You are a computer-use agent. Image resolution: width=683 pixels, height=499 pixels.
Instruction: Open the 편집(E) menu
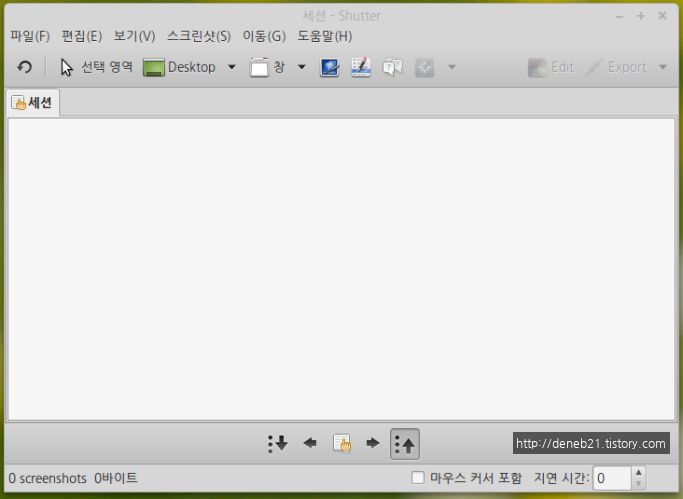click(x=81, y=36)
